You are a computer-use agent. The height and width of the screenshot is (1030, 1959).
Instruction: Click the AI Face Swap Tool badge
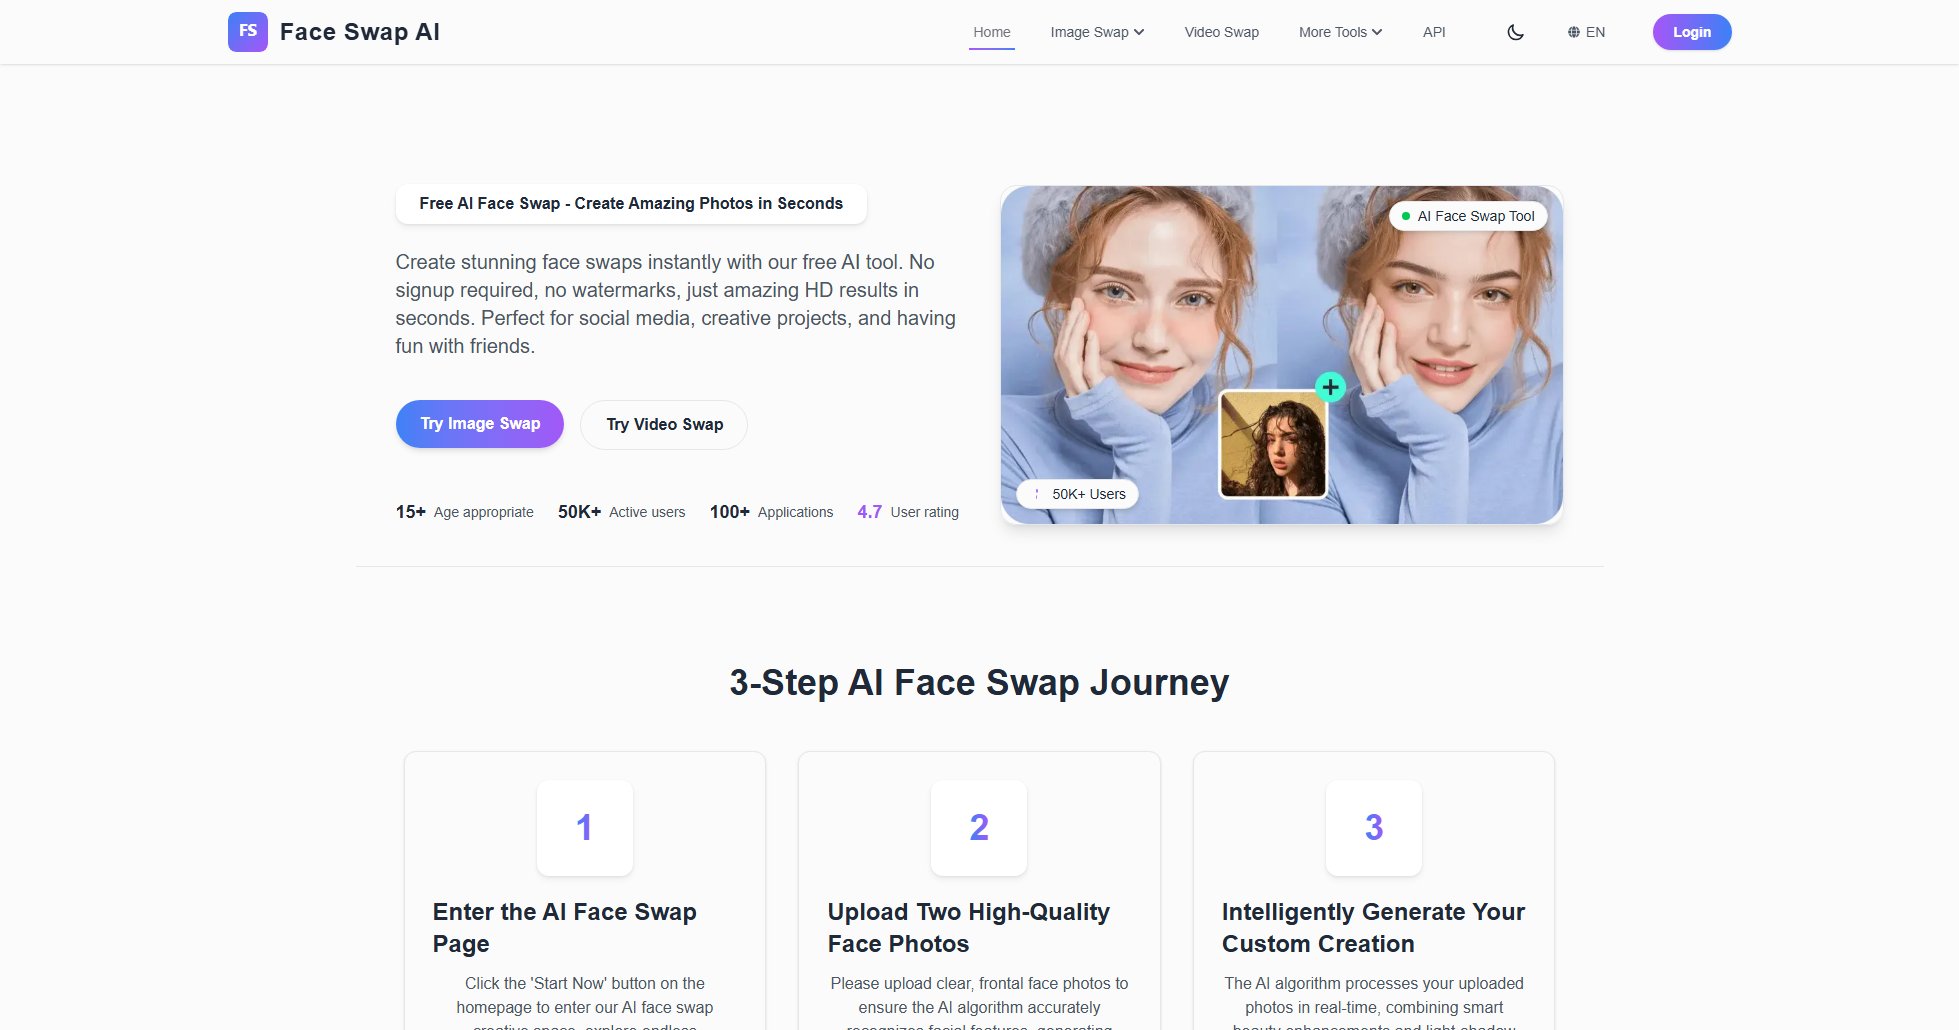tap(1467, 216)
